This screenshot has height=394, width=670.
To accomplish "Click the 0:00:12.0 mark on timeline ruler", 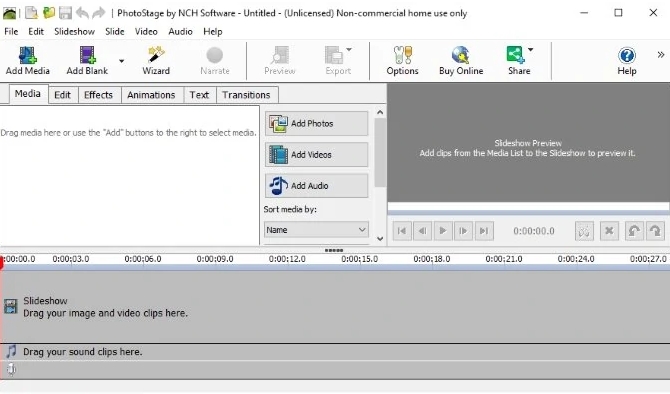I will point(287,259).
